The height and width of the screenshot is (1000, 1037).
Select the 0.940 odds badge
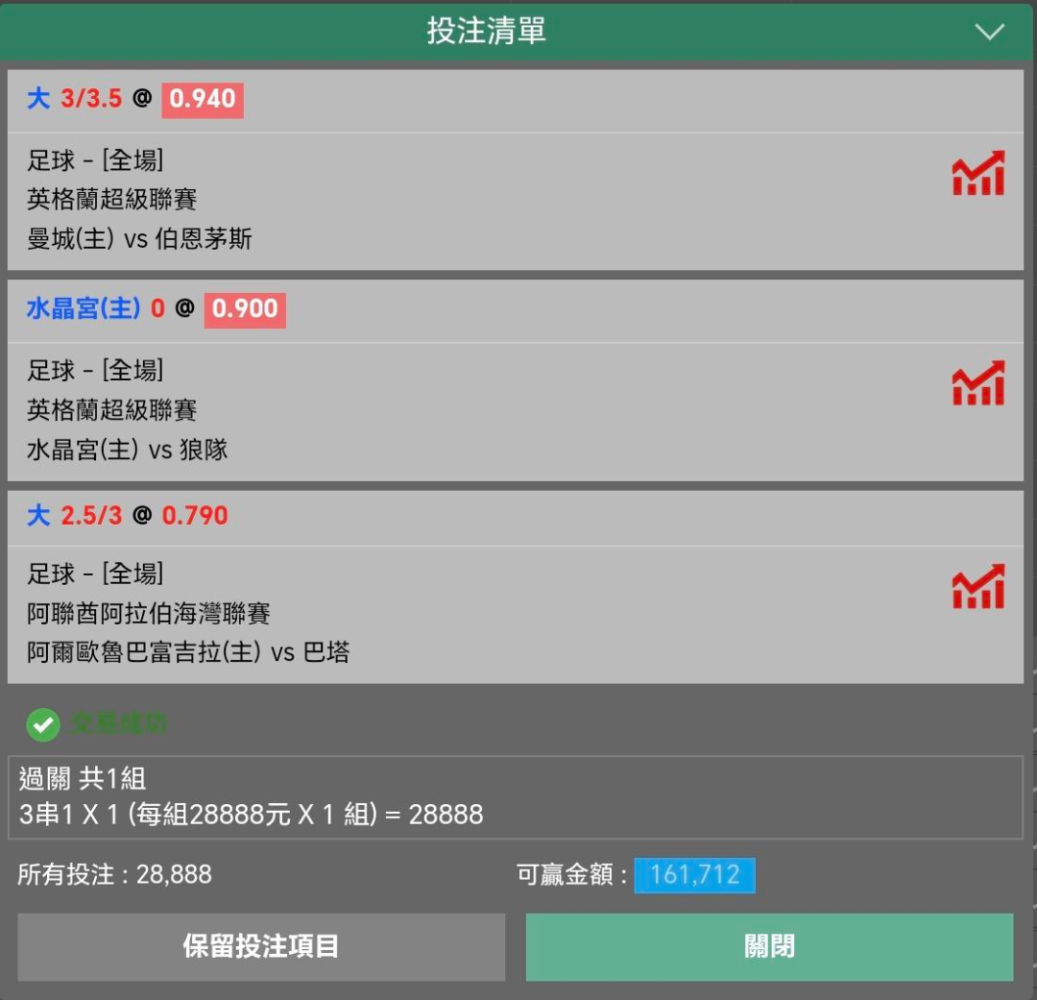[202, 100]
